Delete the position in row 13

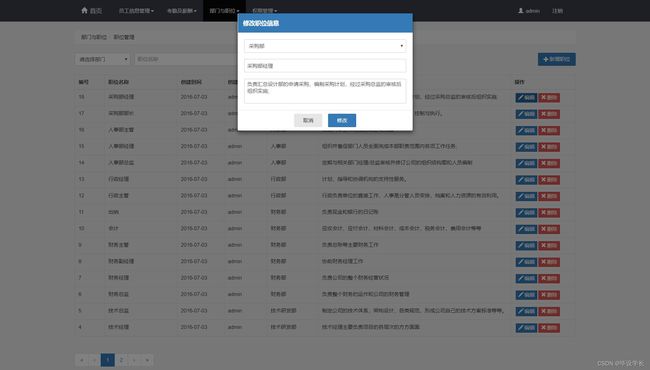click(549, 180)
